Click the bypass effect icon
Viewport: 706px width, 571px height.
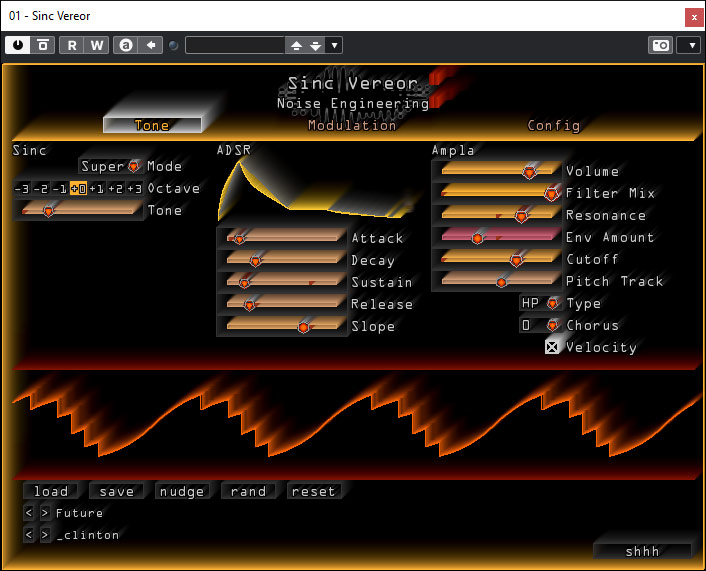click(x=43, y=45)
